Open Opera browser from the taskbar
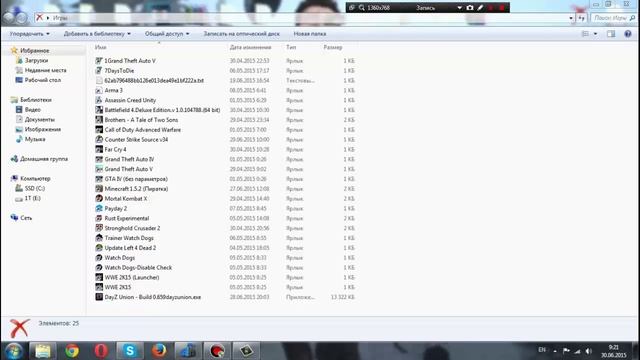The width and height of the screenshot is (640, 360). click(x=101, y=351)
